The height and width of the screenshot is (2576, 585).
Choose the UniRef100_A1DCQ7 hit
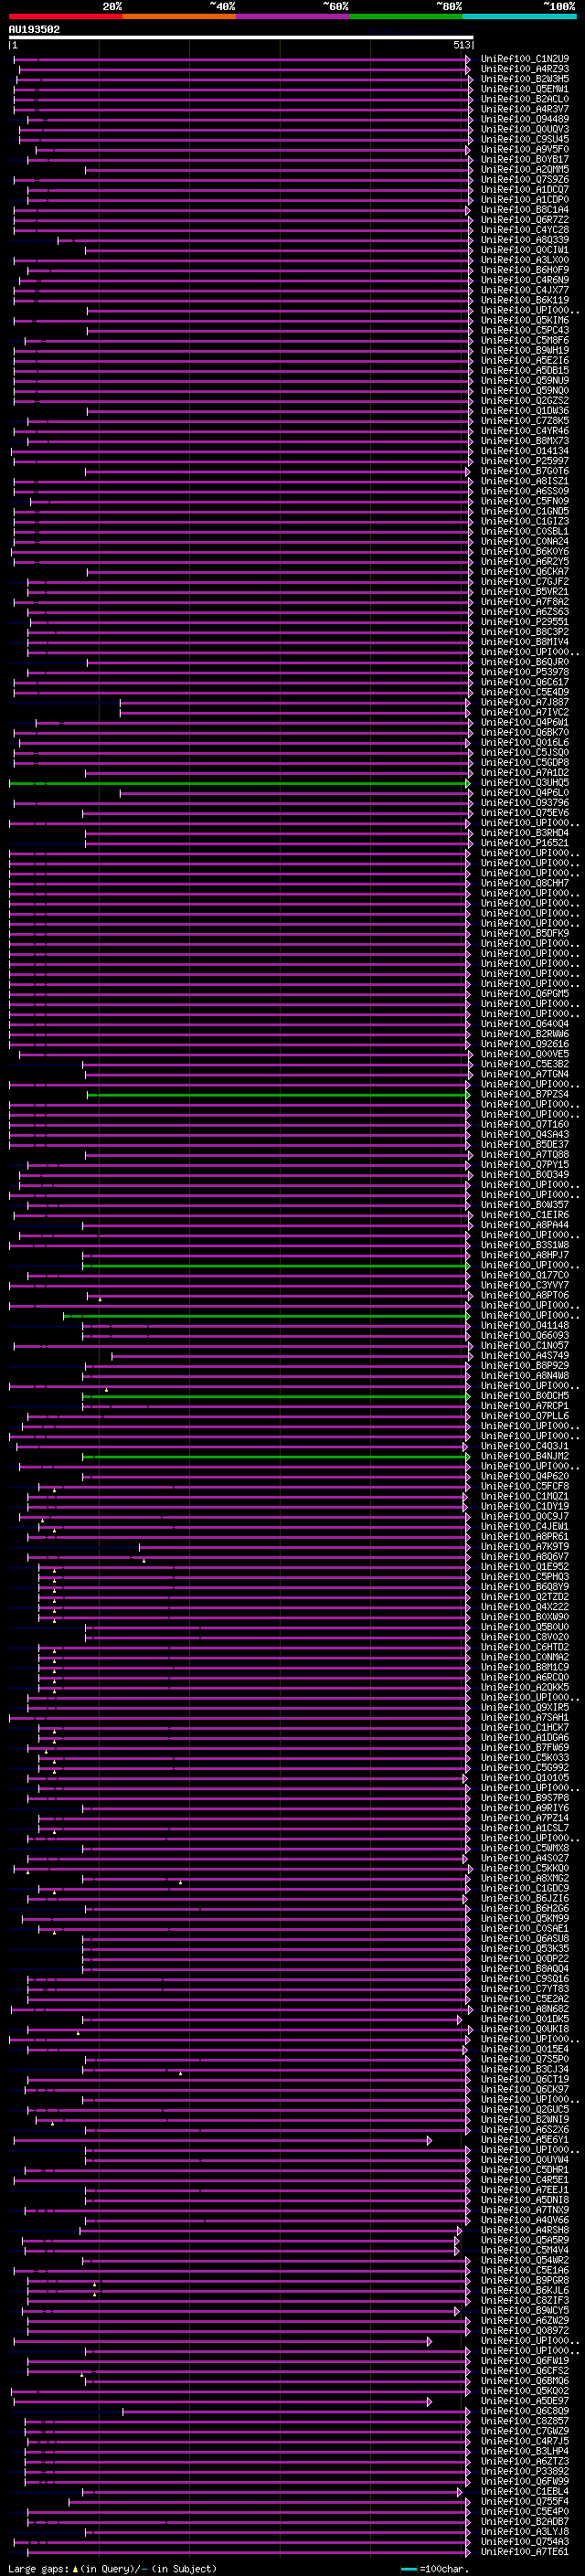[x=524, y=189]
